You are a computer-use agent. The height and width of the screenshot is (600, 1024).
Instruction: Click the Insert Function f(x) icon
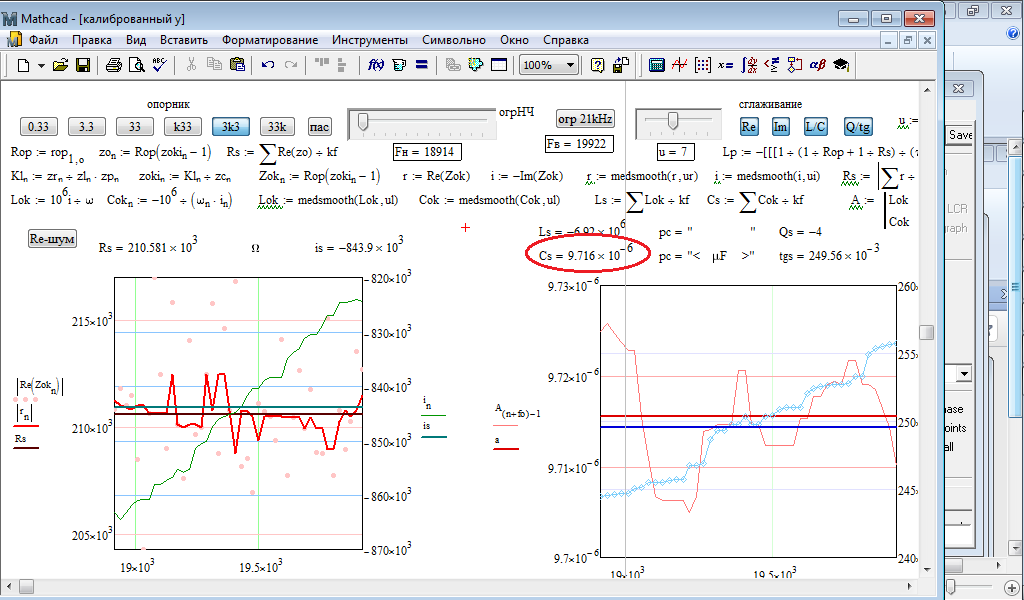click(x=377, y=65)
